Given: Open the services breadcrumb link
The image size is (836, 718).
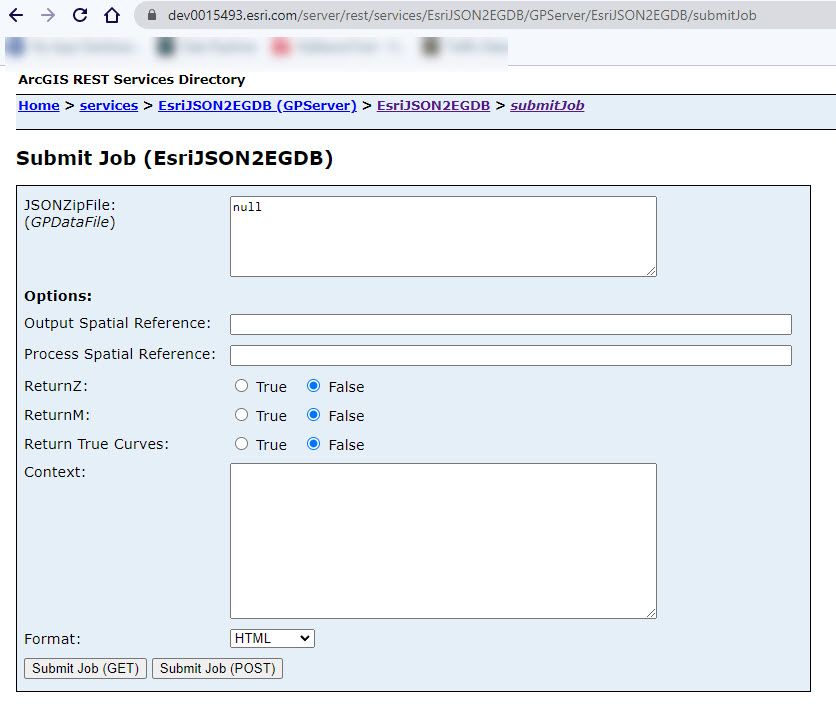Looking at the screenshot, I should pos(108,105).
